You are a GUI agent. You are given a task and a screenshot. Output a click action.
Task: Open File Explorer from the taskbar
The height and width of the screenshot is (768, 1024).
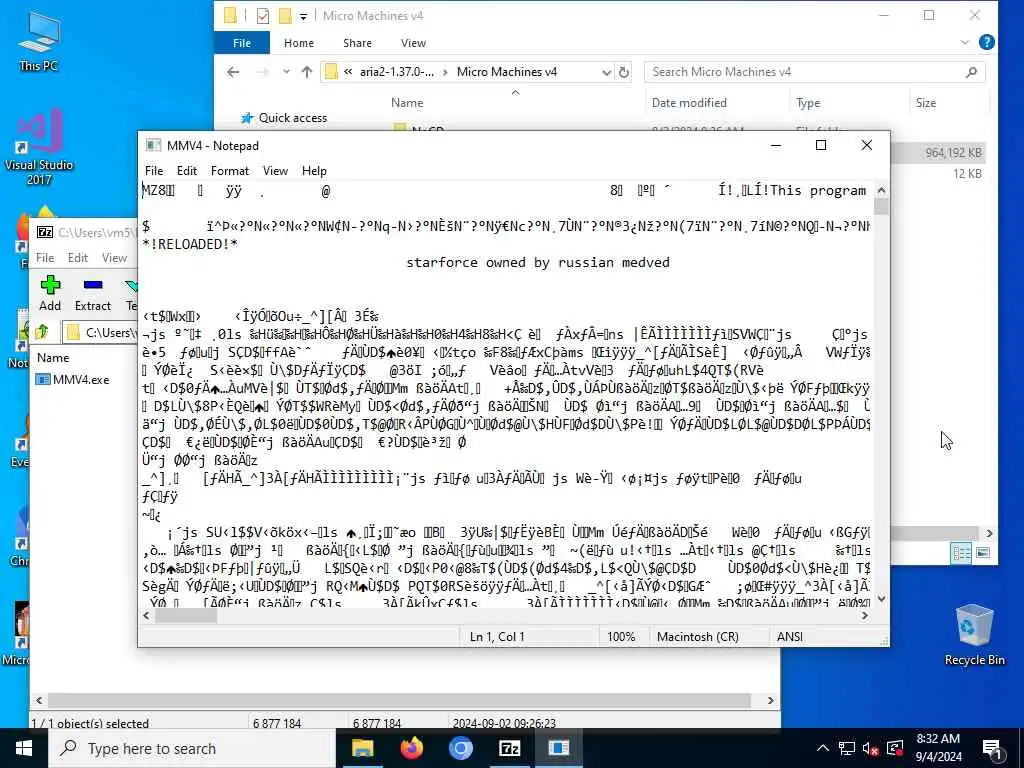click(x=362, y=748)
